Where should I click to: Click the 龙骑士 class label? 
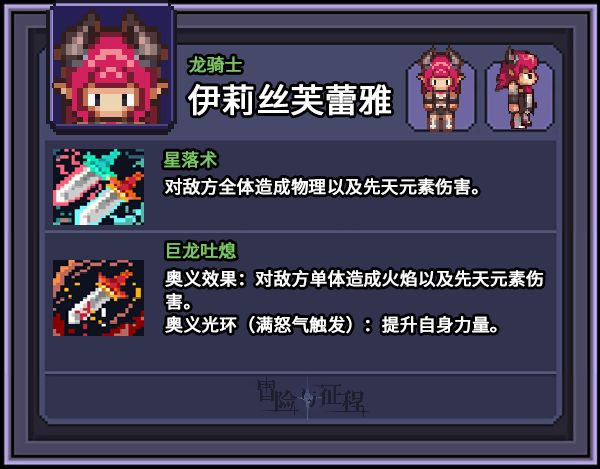coord(215,65)
